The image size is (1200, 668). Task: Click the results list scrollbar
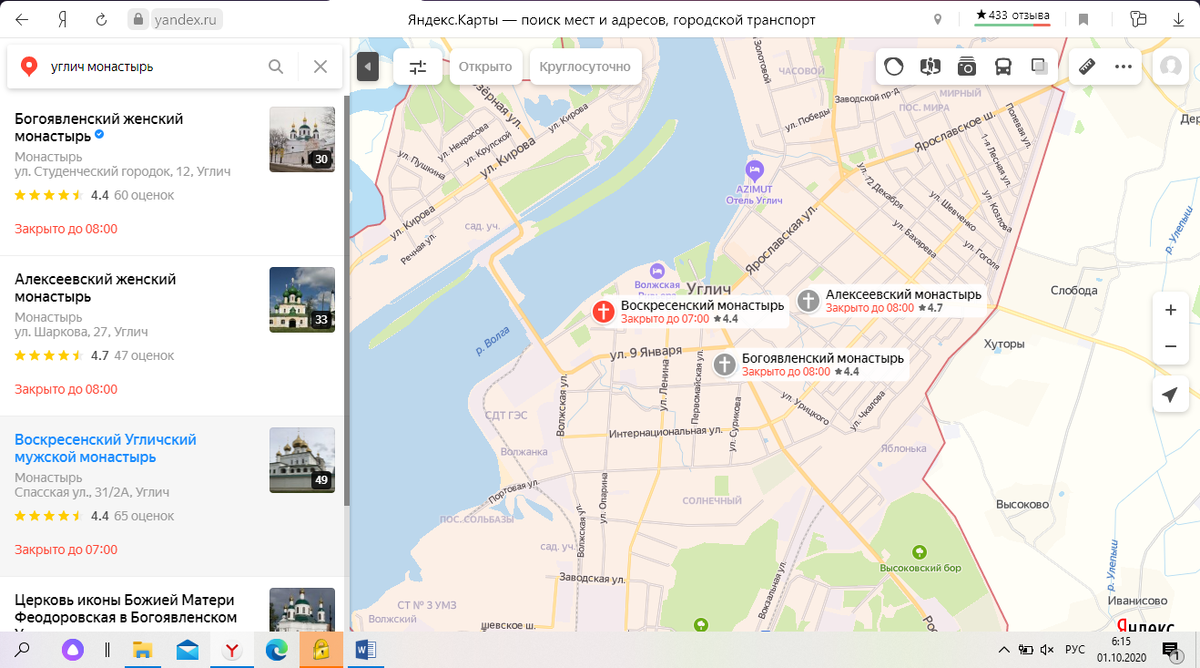346,300
